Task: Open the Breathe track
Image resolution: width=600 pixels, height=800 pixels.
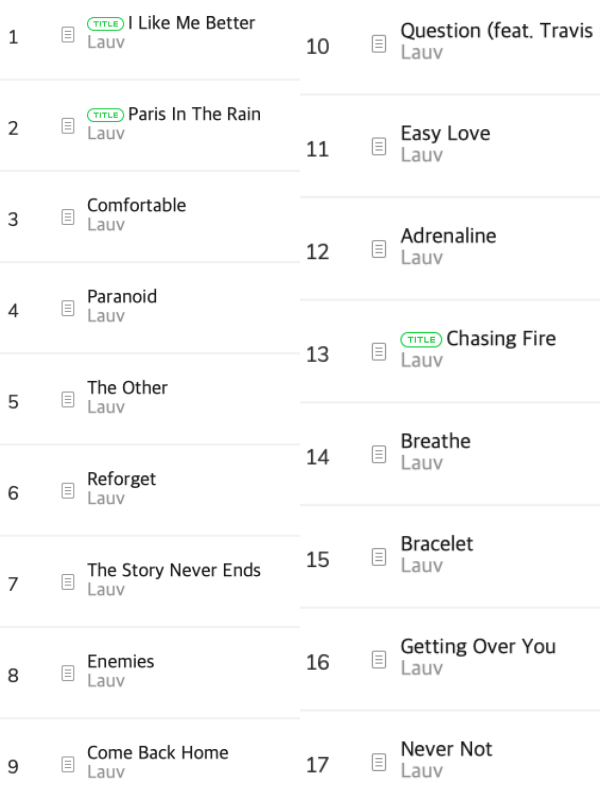Action: (x=435, y=441)
